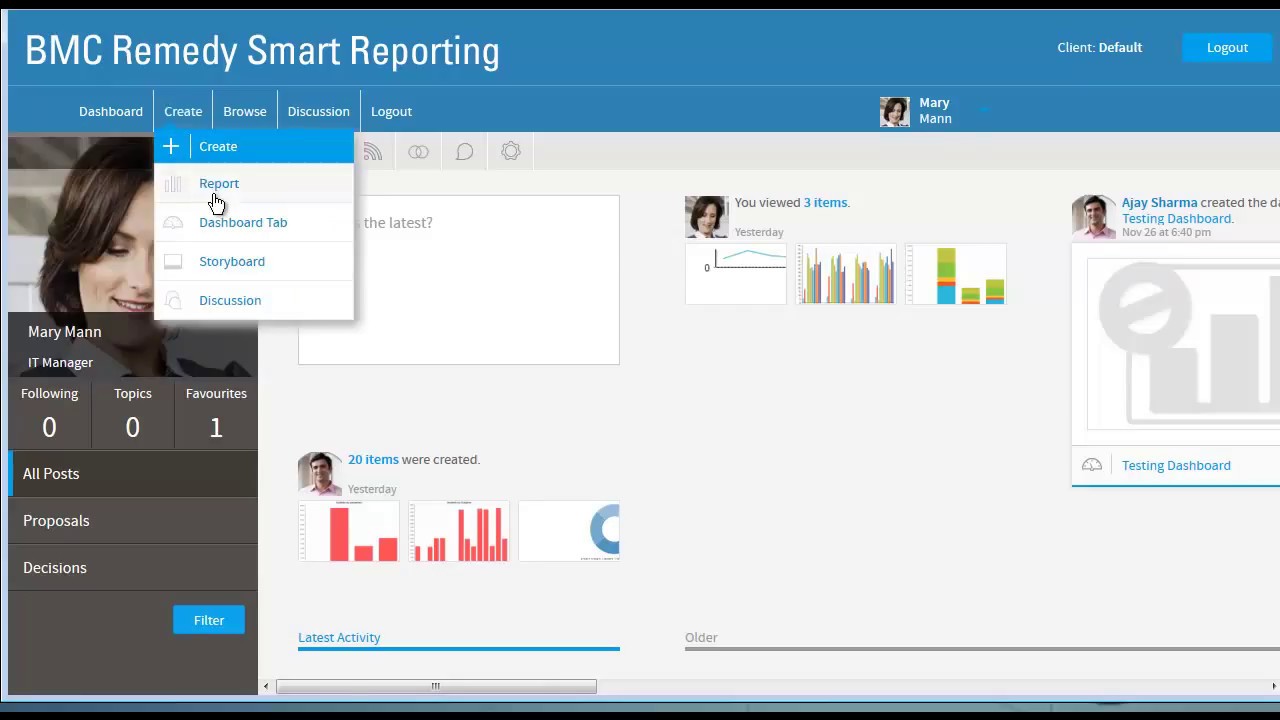Open the Discussion menu in nav bar
Screen dimensions: 1280x720
319,111
